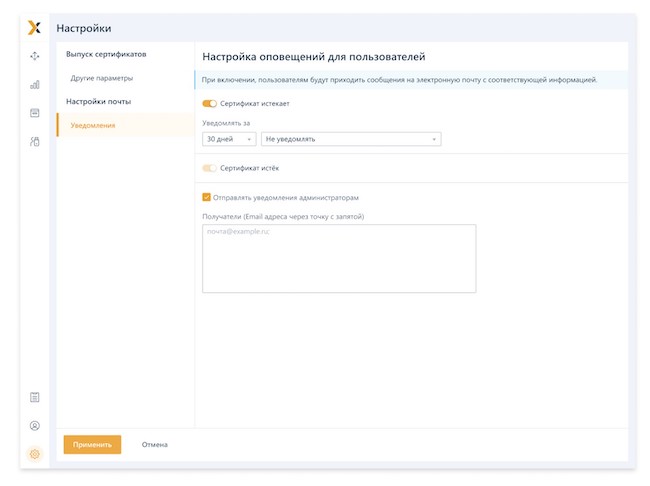Select 'Настройки почты' menu section
Viewport: 650px width, 486px height.
click(98, 101)
